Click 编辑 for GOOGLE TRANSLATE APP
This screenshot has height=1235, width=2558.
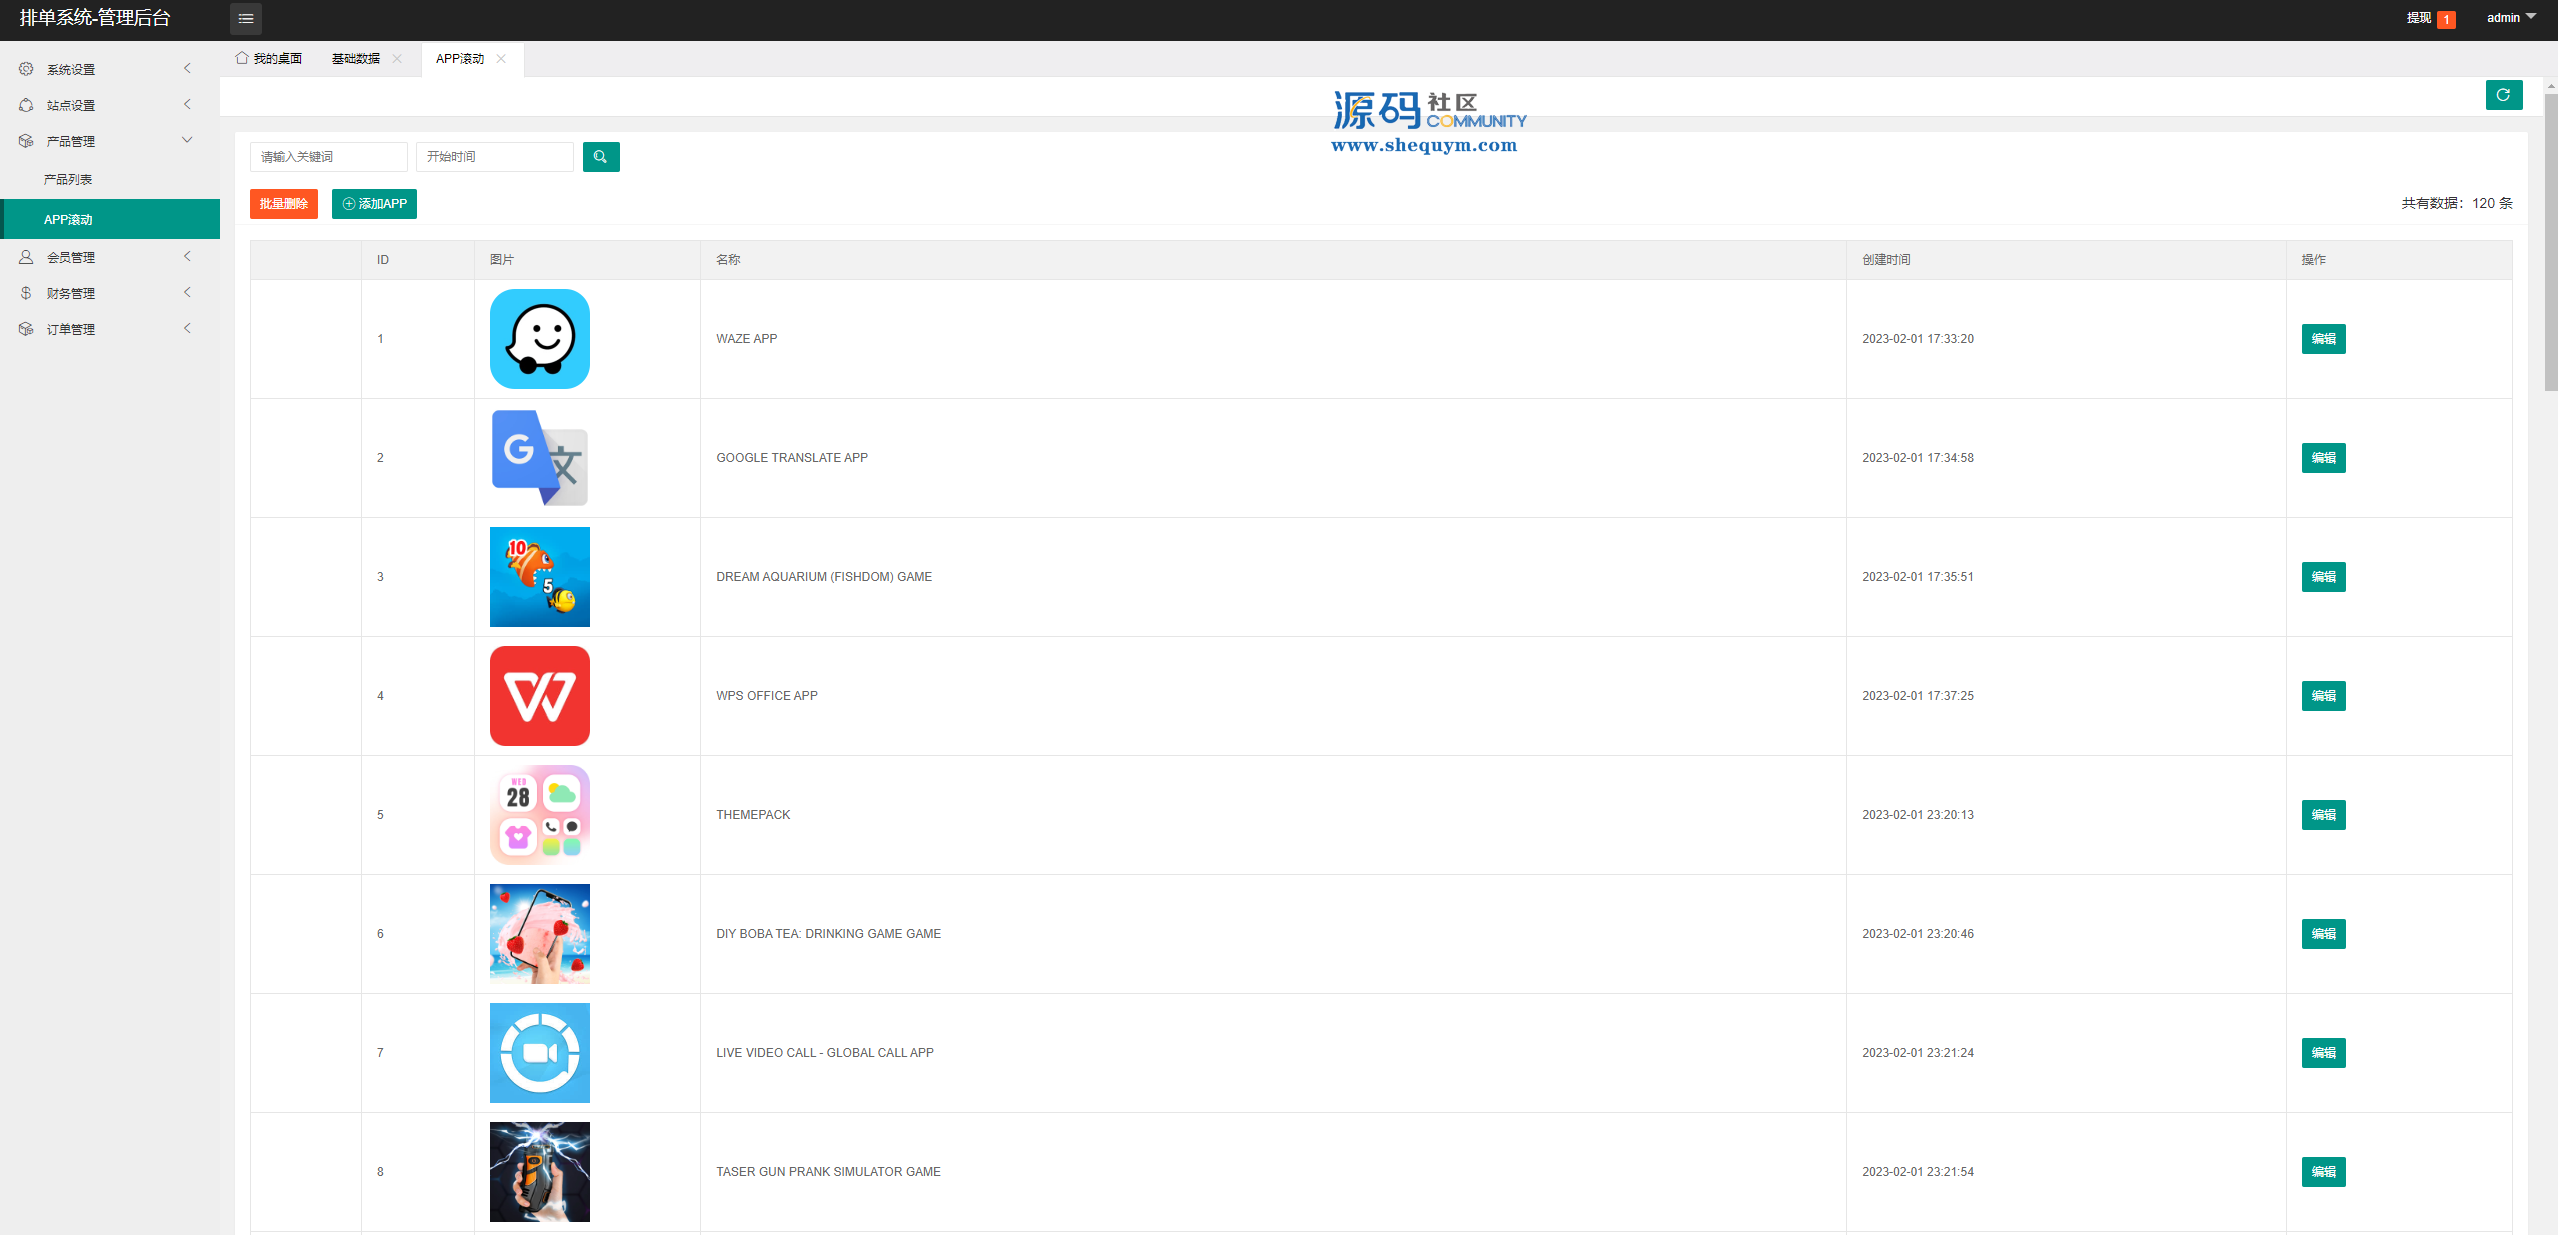[x=2324, y=458]
